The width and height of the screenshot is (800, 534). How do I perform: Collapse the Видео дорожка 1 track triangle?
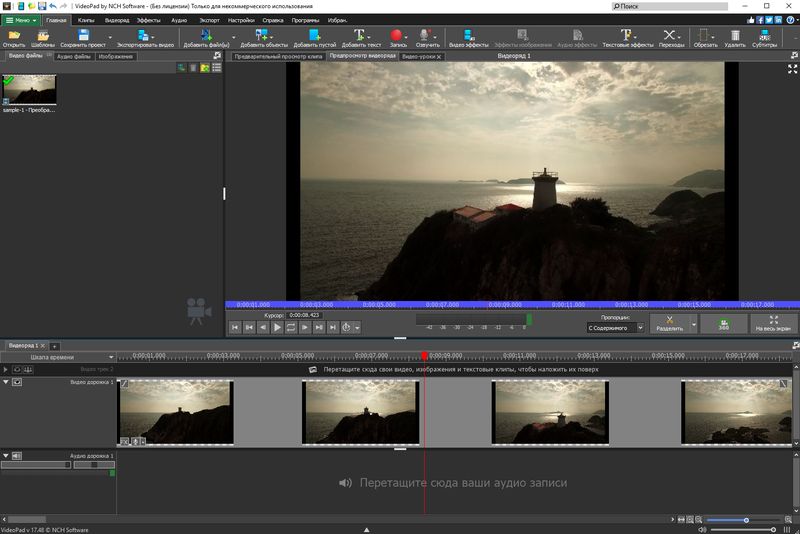point(5,382)
